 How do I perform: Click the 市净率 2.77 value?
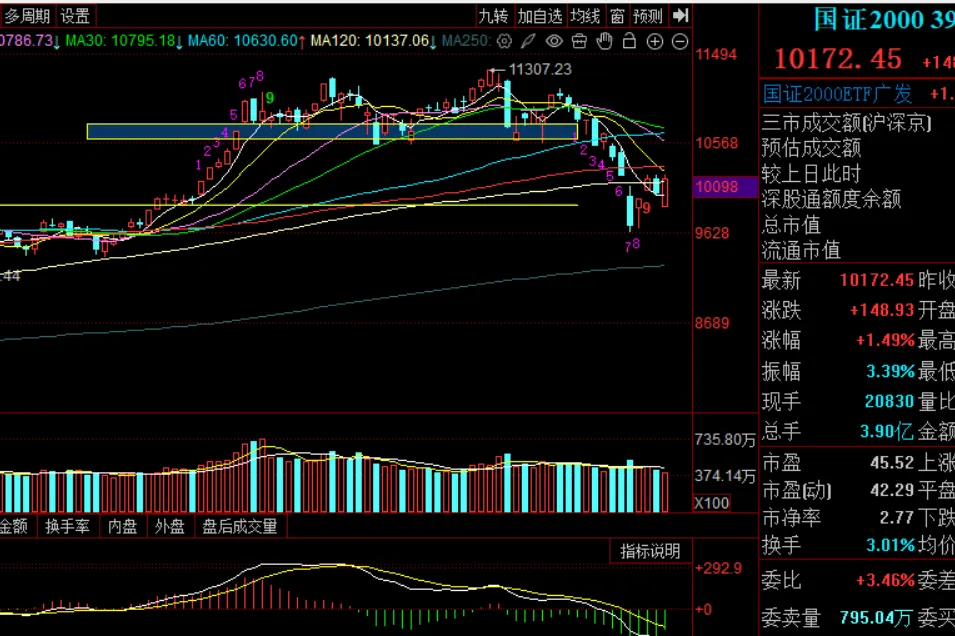[x=897, y=518]
